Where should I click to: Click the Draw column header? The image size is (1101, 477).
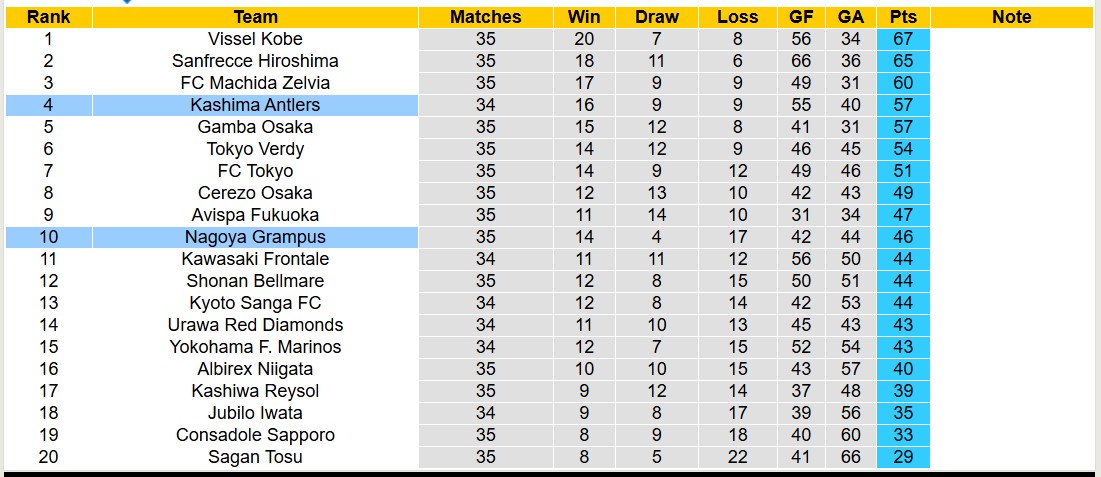[656, 17]
